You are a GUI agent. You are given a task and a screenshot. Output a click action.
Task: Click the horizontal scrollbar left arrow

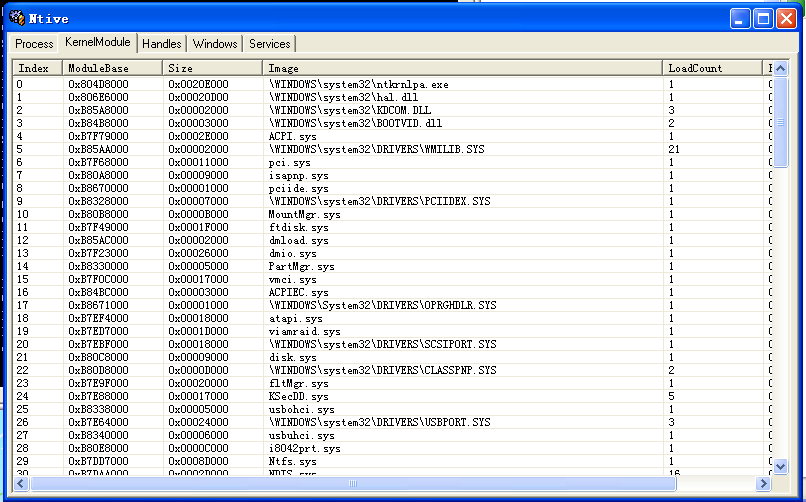[x=21, y=484]
